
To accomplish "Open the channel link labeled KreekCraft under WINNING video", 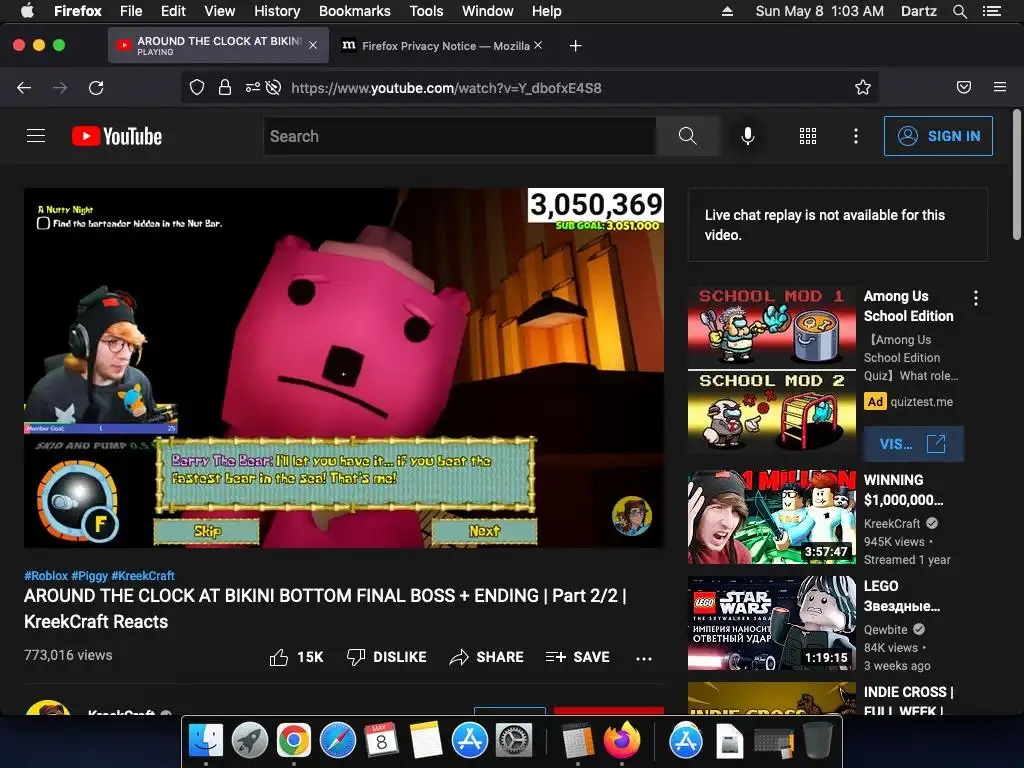I will [892, 523].
